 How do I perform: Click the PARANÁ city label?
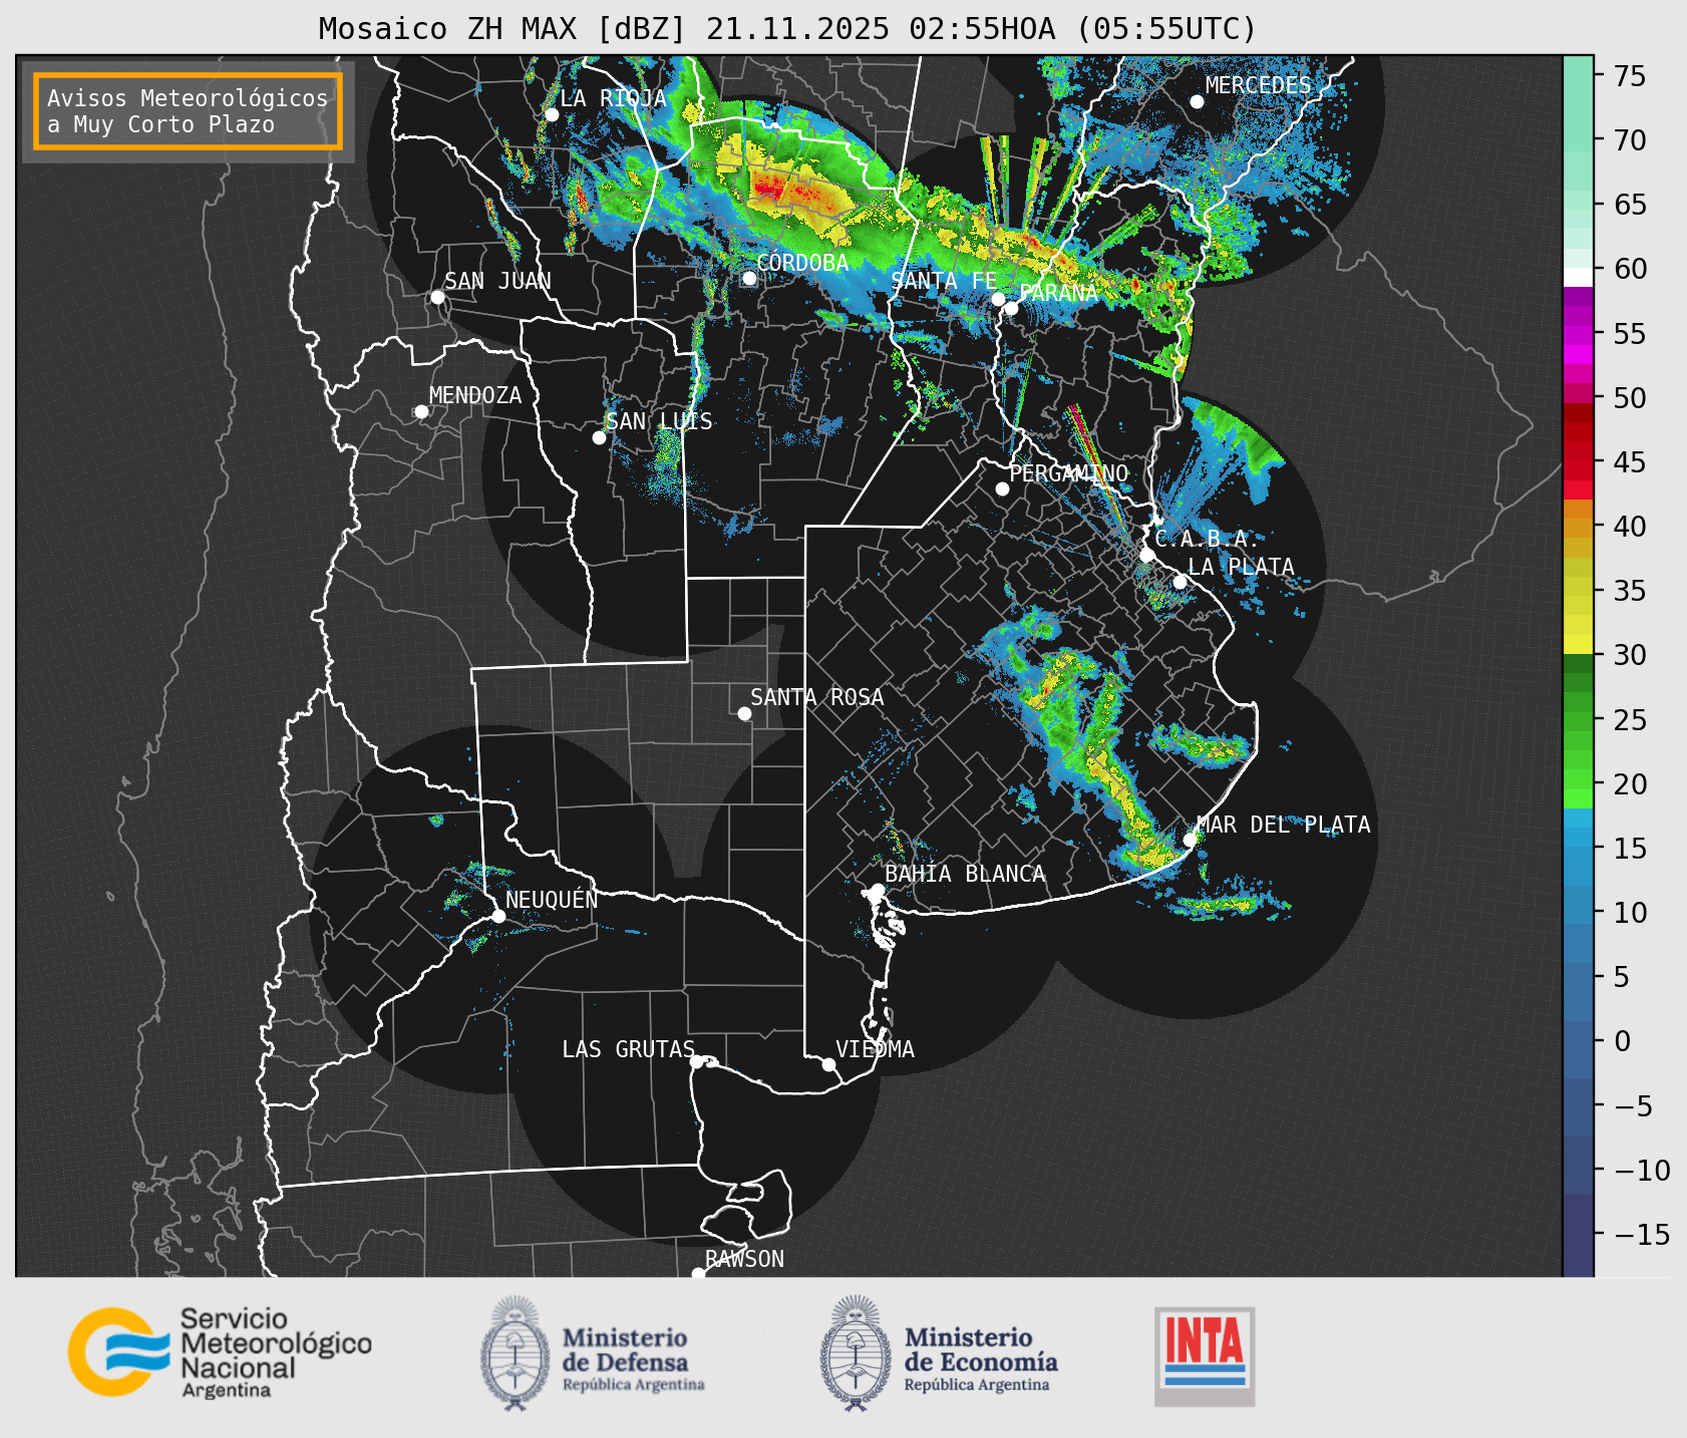click(1058, 293)
